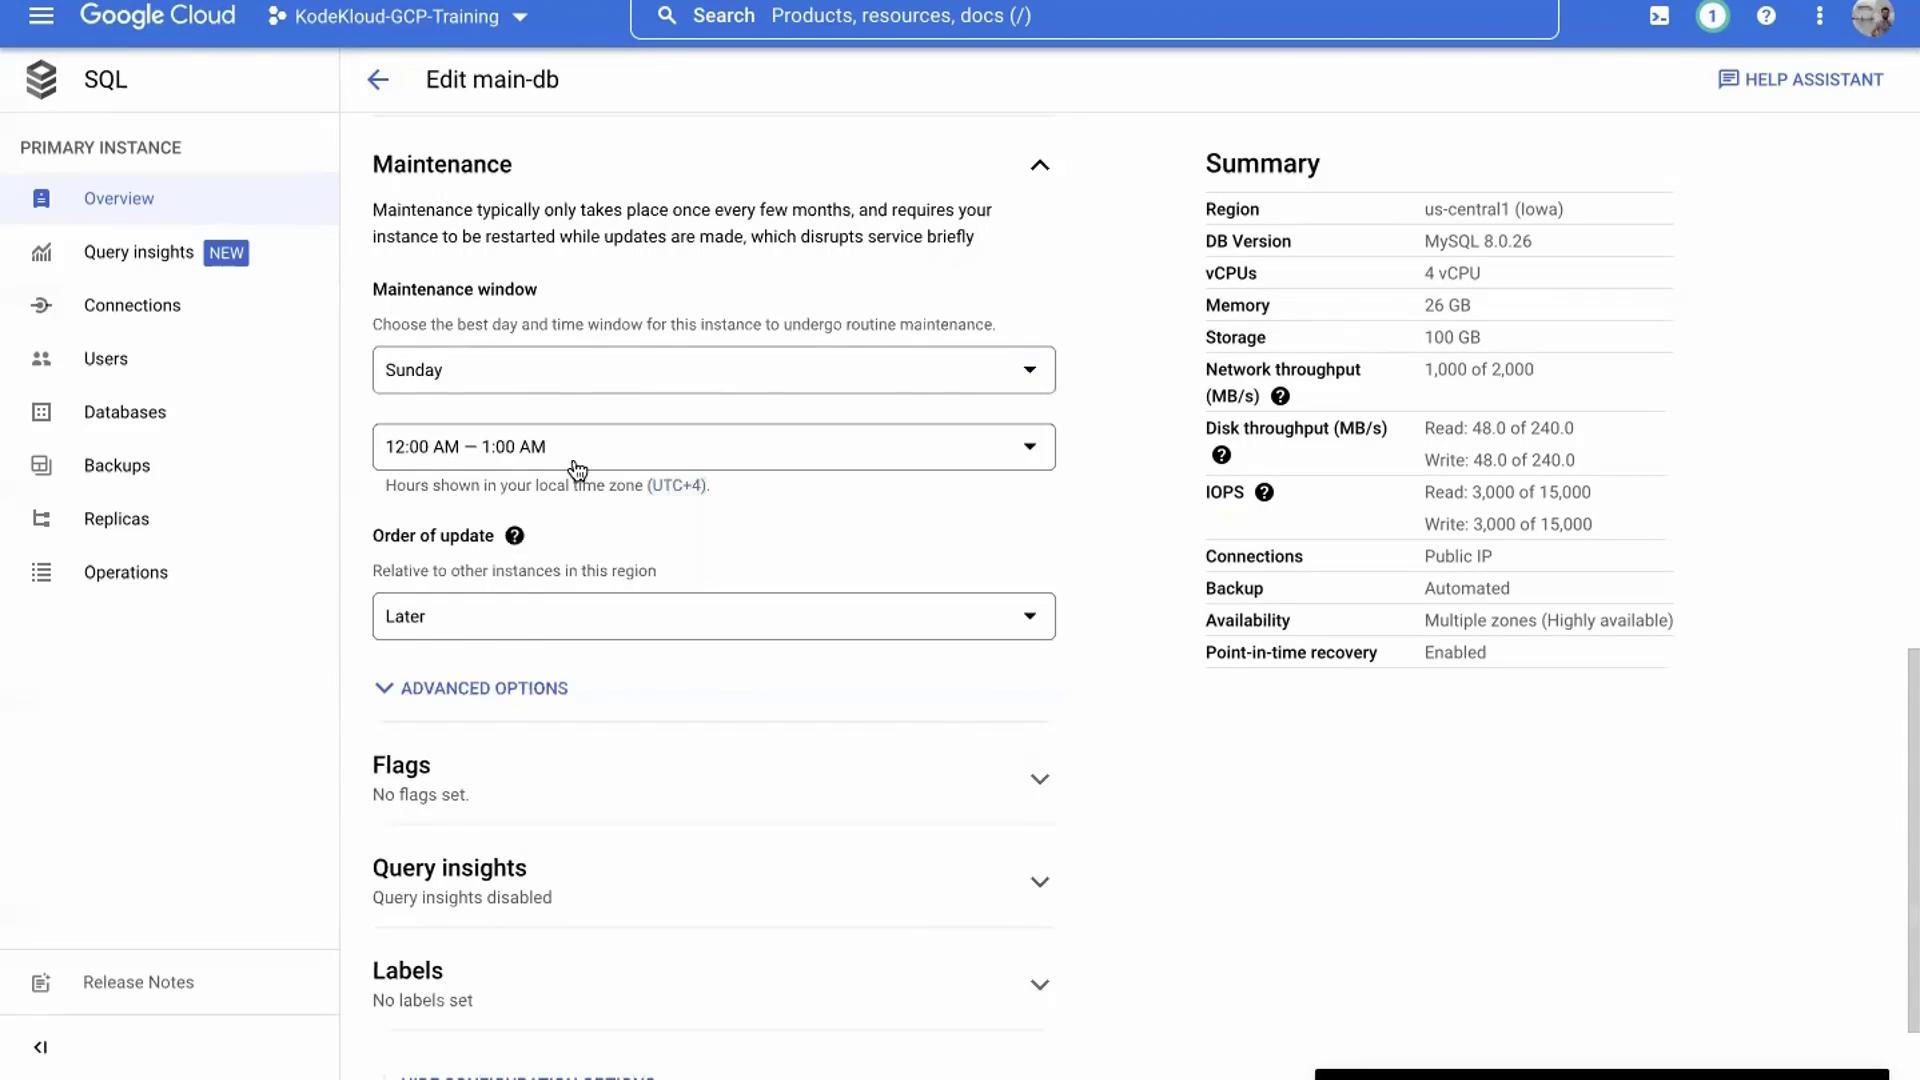Screen dimensions: 1920x1080
Task: Activate Cloud Shell terminal icon
Action: pyautogui.click(x=1659, y=16)
